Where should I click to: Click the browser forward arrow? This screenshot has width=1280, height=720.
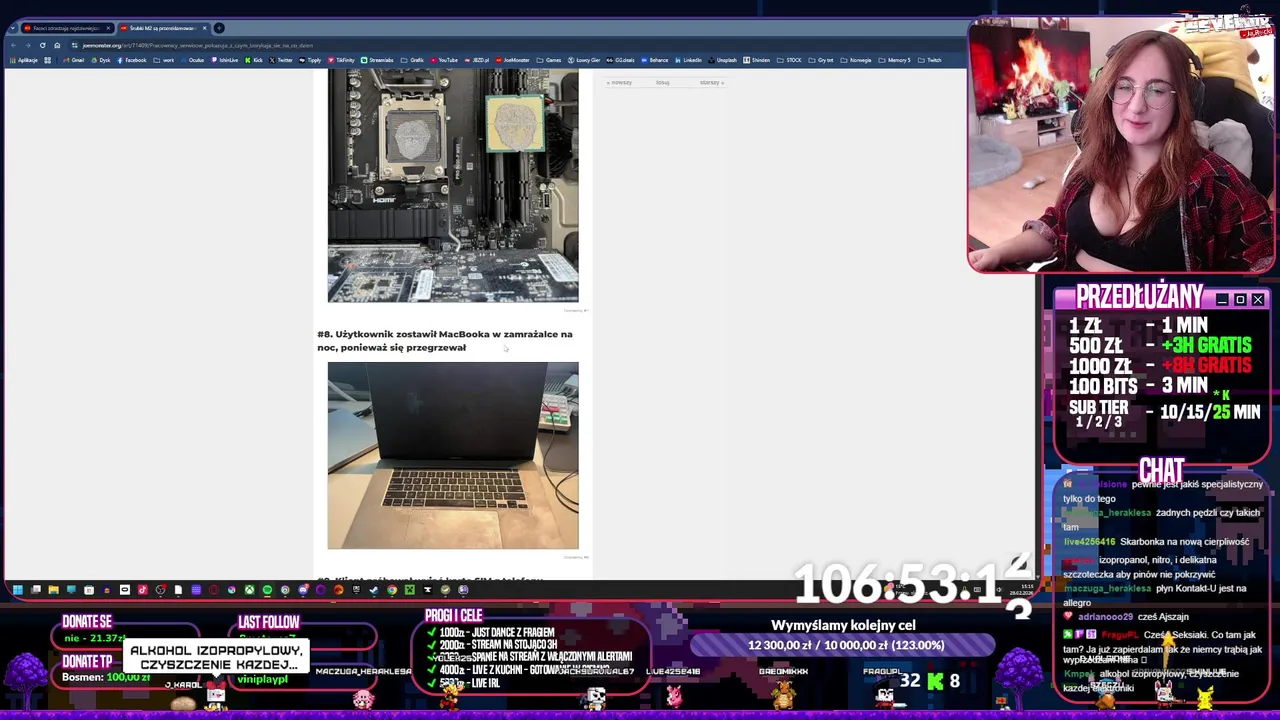(x=28, y=45)
